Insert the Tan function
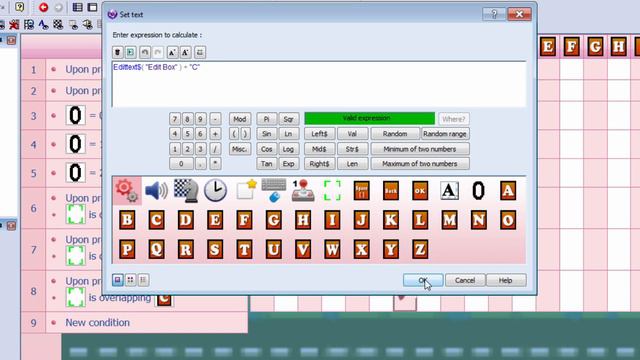Screen dimensions: 640x360 pyautogui.click(x=267, y=164)
